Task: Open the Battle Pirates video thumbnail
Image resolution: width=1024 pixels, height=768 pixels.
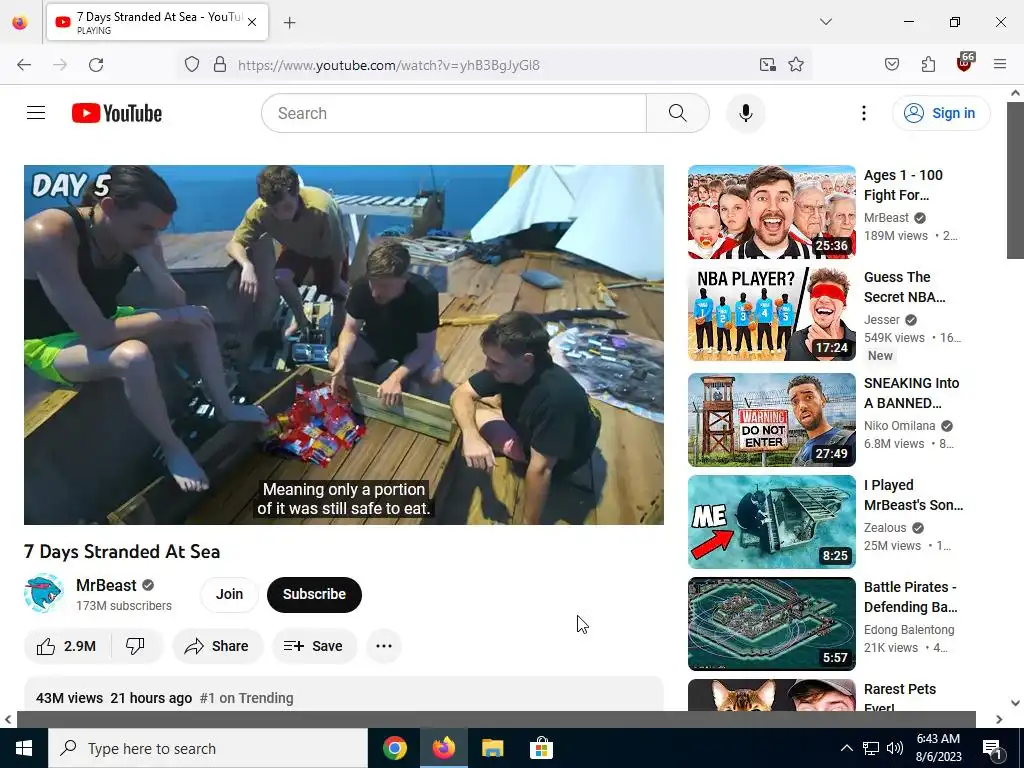Action: [x=771, y=624]
